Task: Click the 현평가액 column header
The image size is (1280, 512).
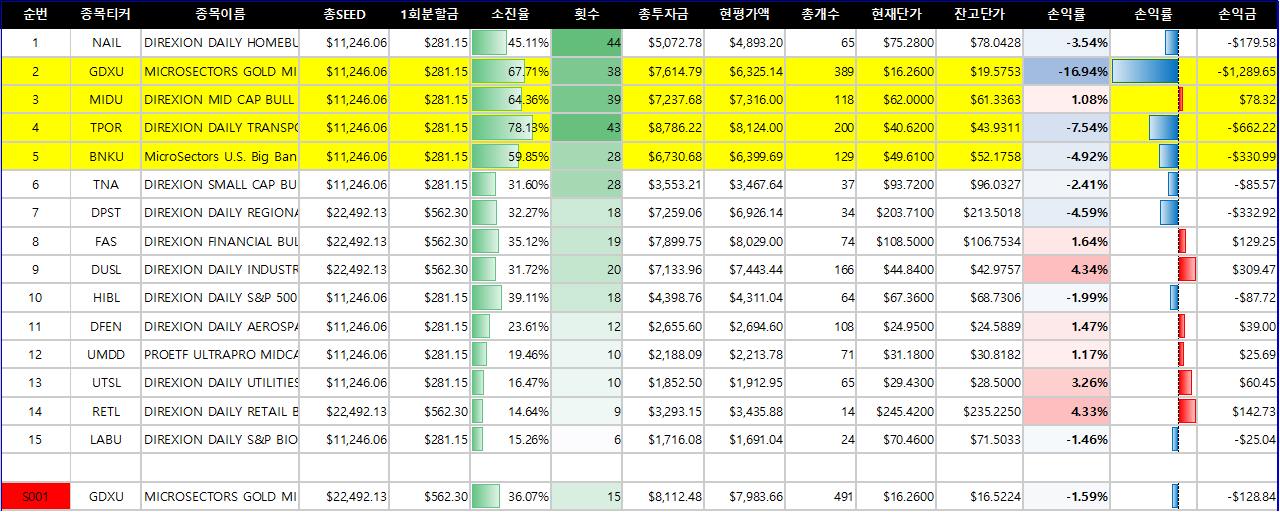Action: pyautogui.click(x=745, y=15)
